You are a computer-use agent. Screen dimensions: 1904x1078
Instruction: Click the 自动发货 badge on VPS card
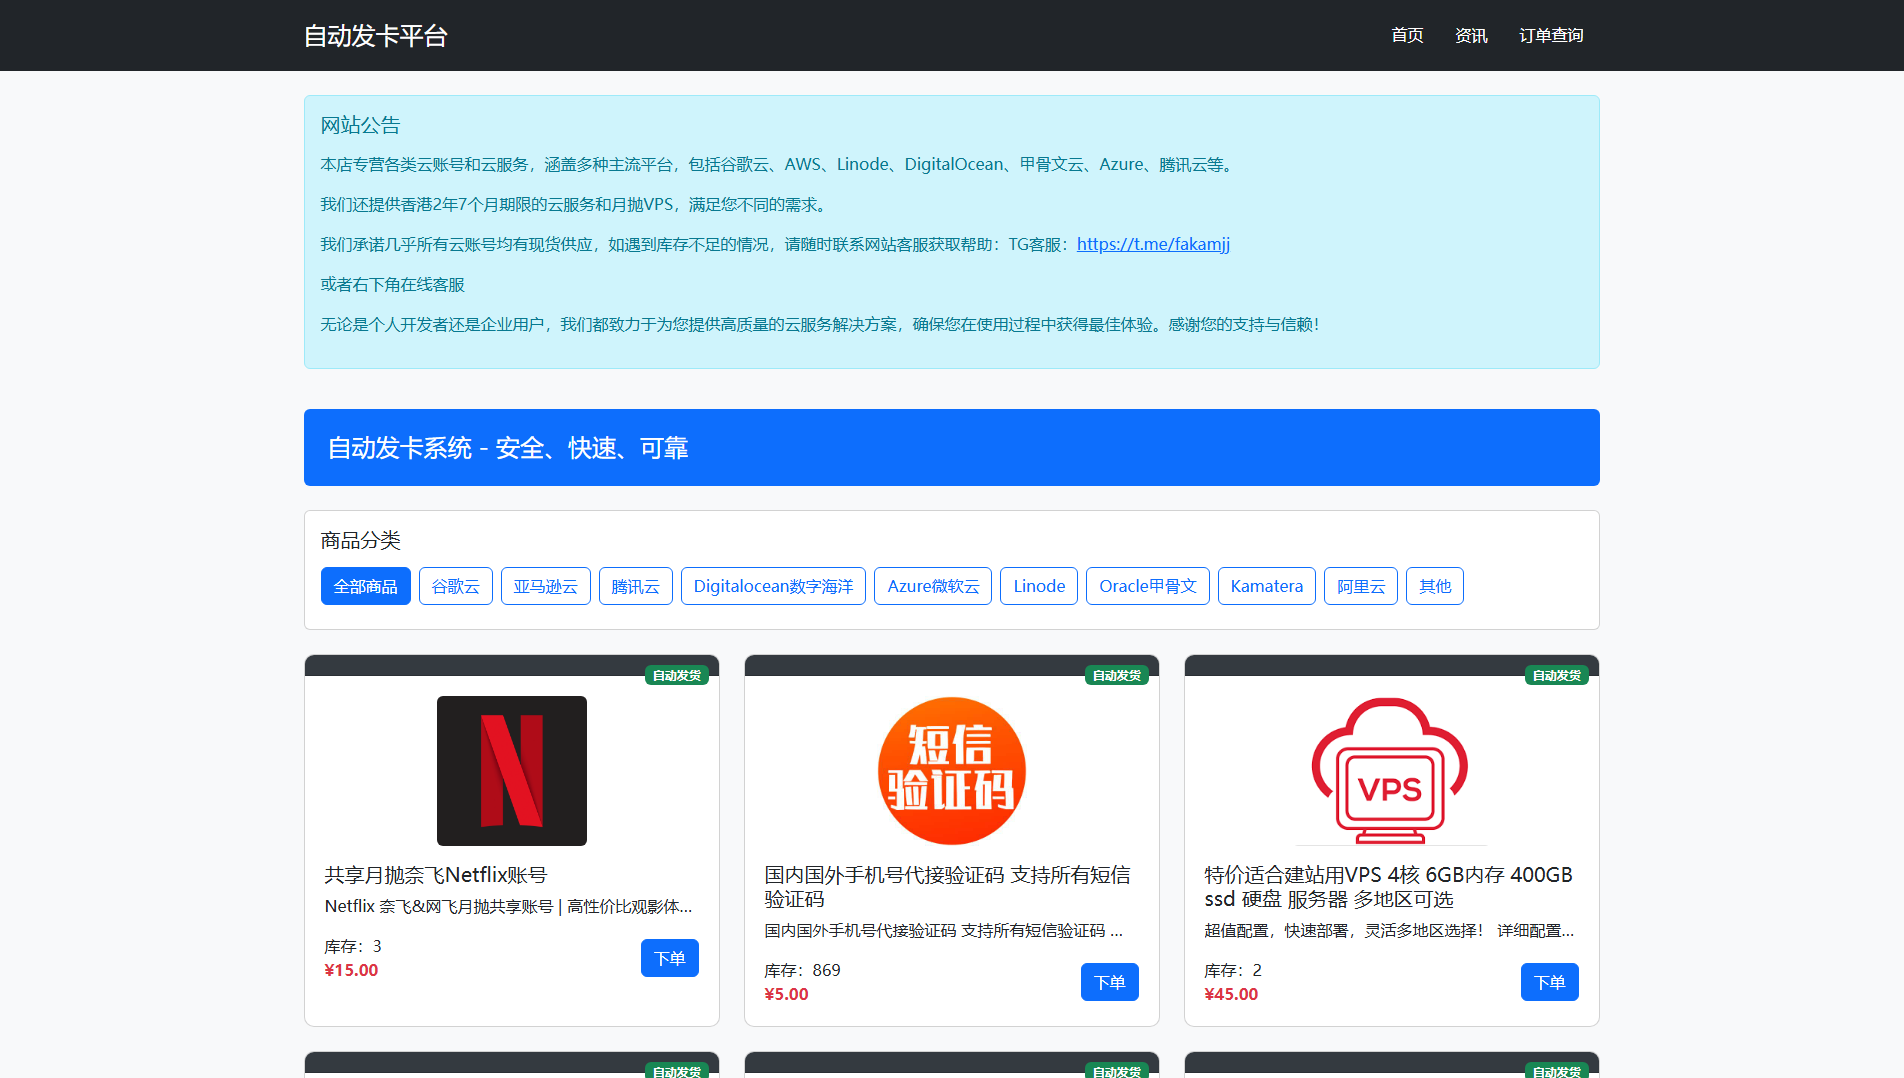click(1557, 676)
